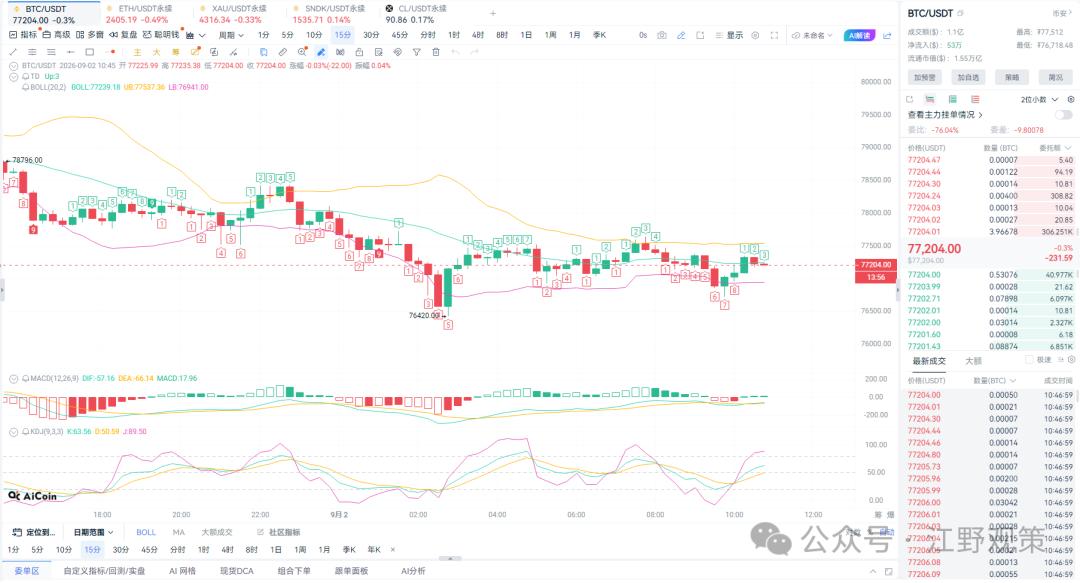Image resolution: width=1080 pixels, height=583 pixels.
Task: Open the 未命名 layout dropdown
Action: point(812,35)
